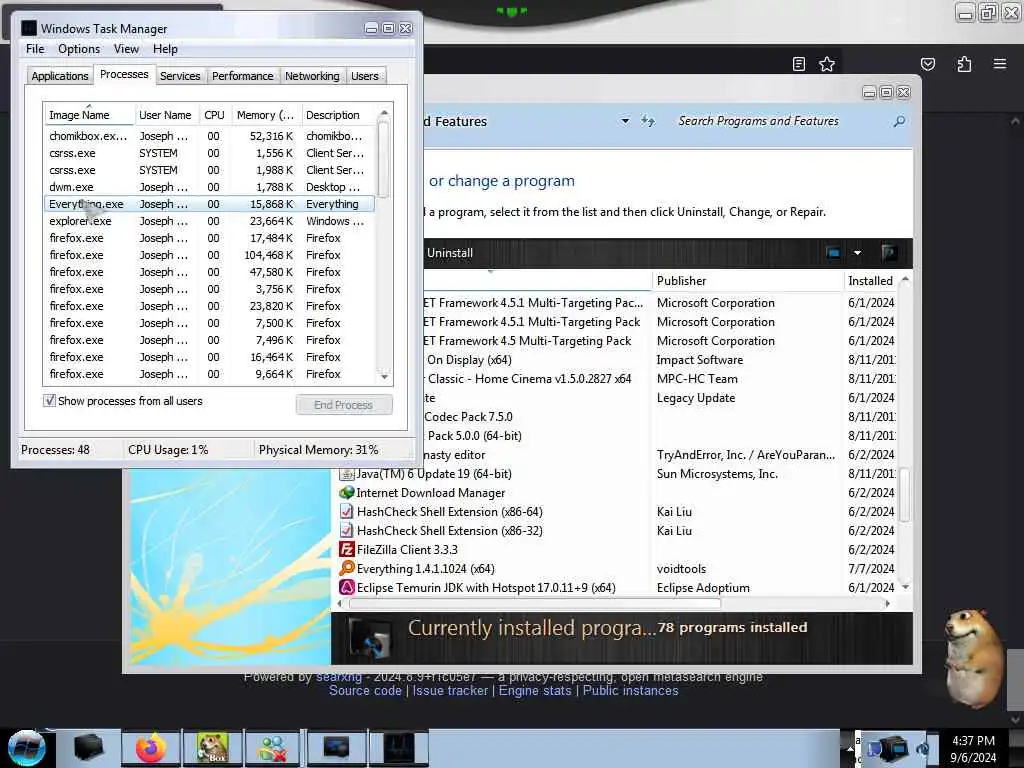The height and width of the screenshot is (768, 1024).
Task: Sort processes by Memory column
Action: (265, 115)
